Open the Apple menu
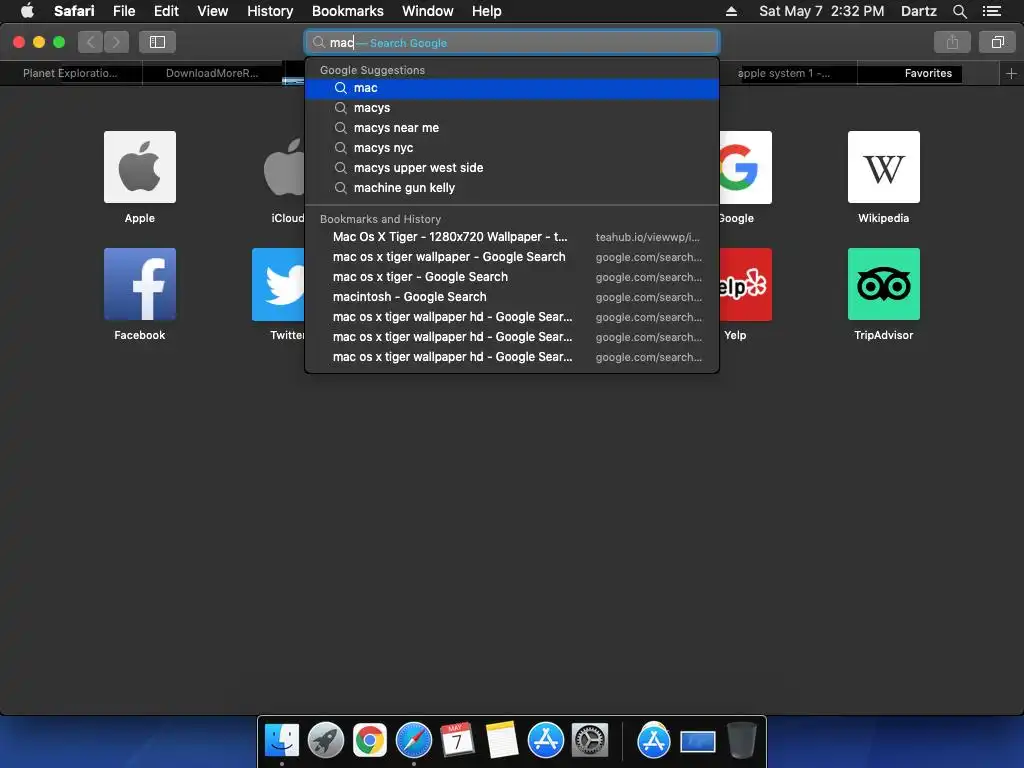This screenshot has height=768, width=1024. pos(27,11)
